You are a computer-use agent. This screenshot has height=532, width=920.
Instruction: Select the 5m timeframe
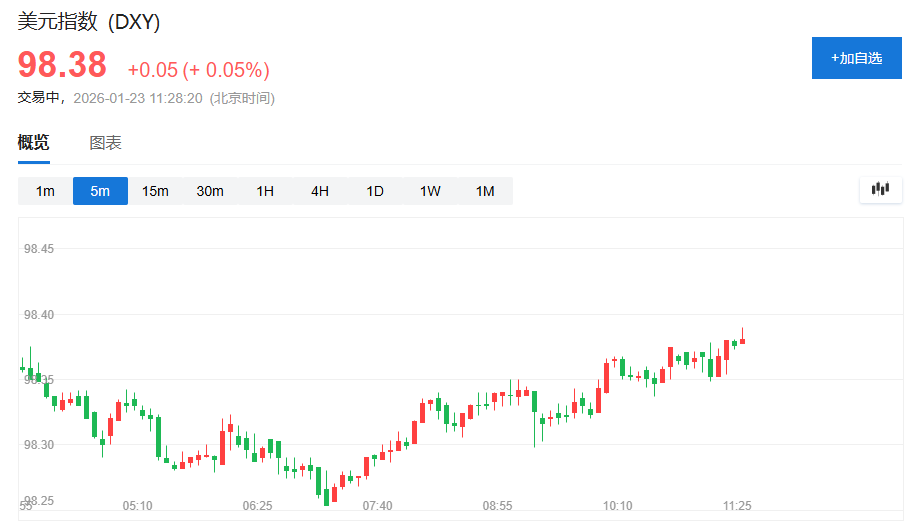100,191
